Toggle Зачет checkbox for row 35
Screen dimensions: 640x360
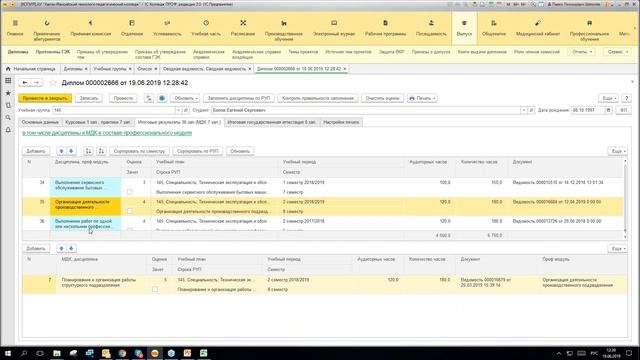tap(129, 211)
